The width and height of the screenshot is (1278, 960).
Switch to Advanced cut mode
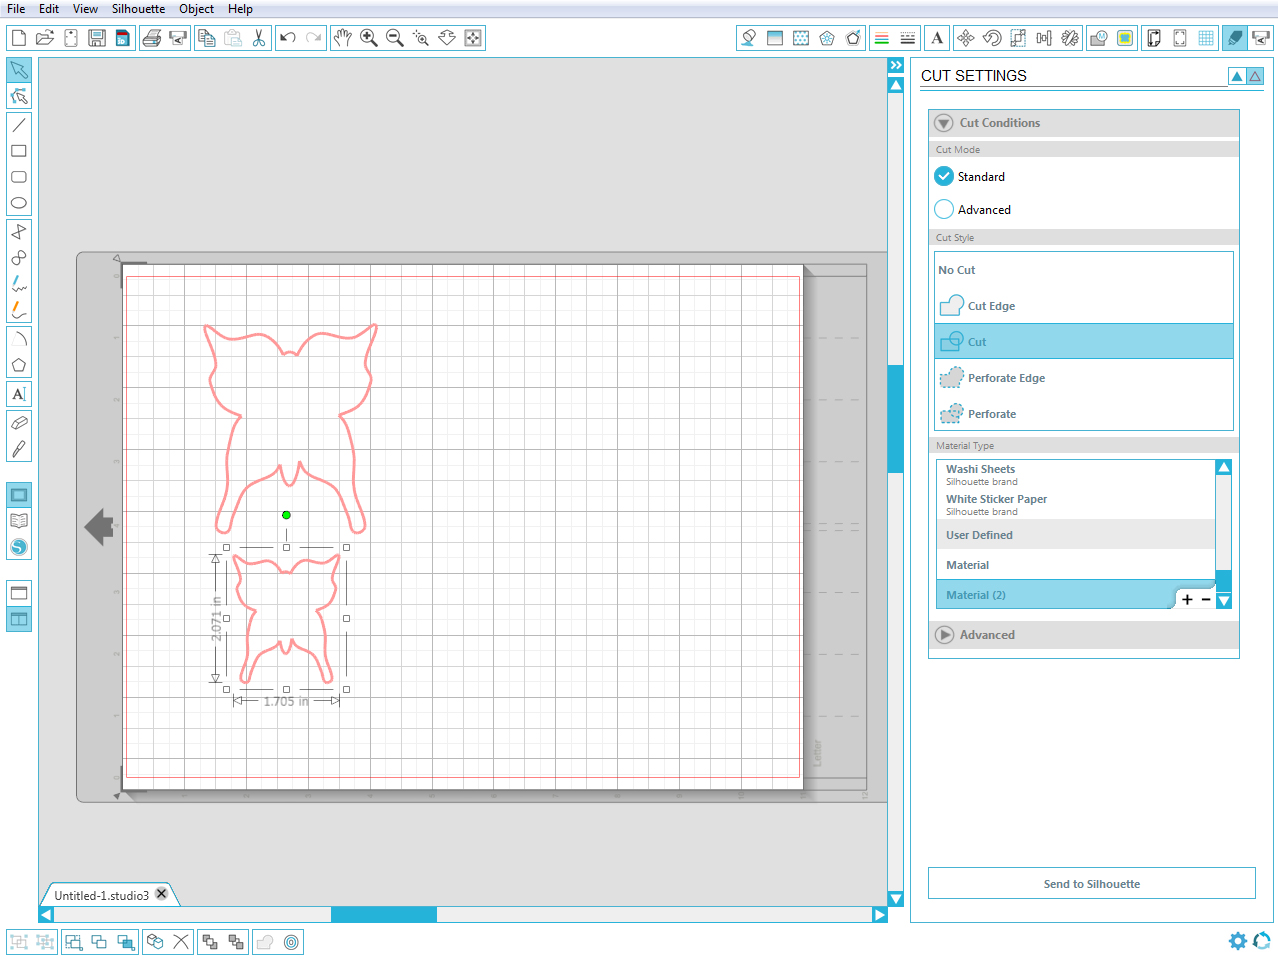coord(944,210)
